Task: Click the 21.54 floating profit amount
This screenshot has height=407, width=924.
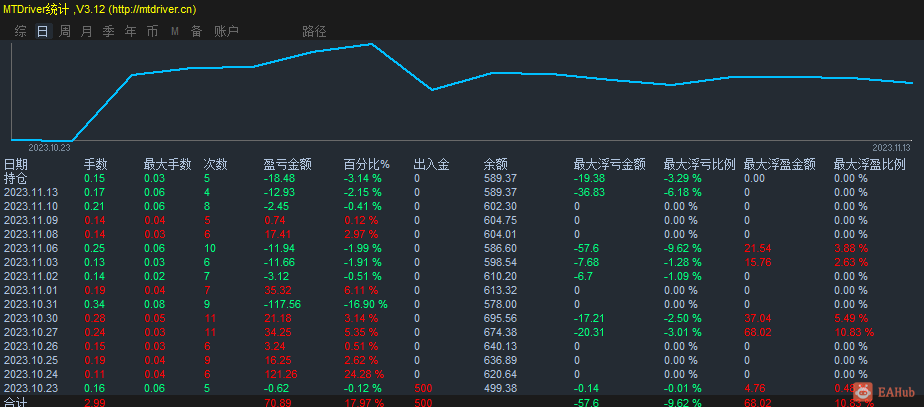Action: [758, 248]
